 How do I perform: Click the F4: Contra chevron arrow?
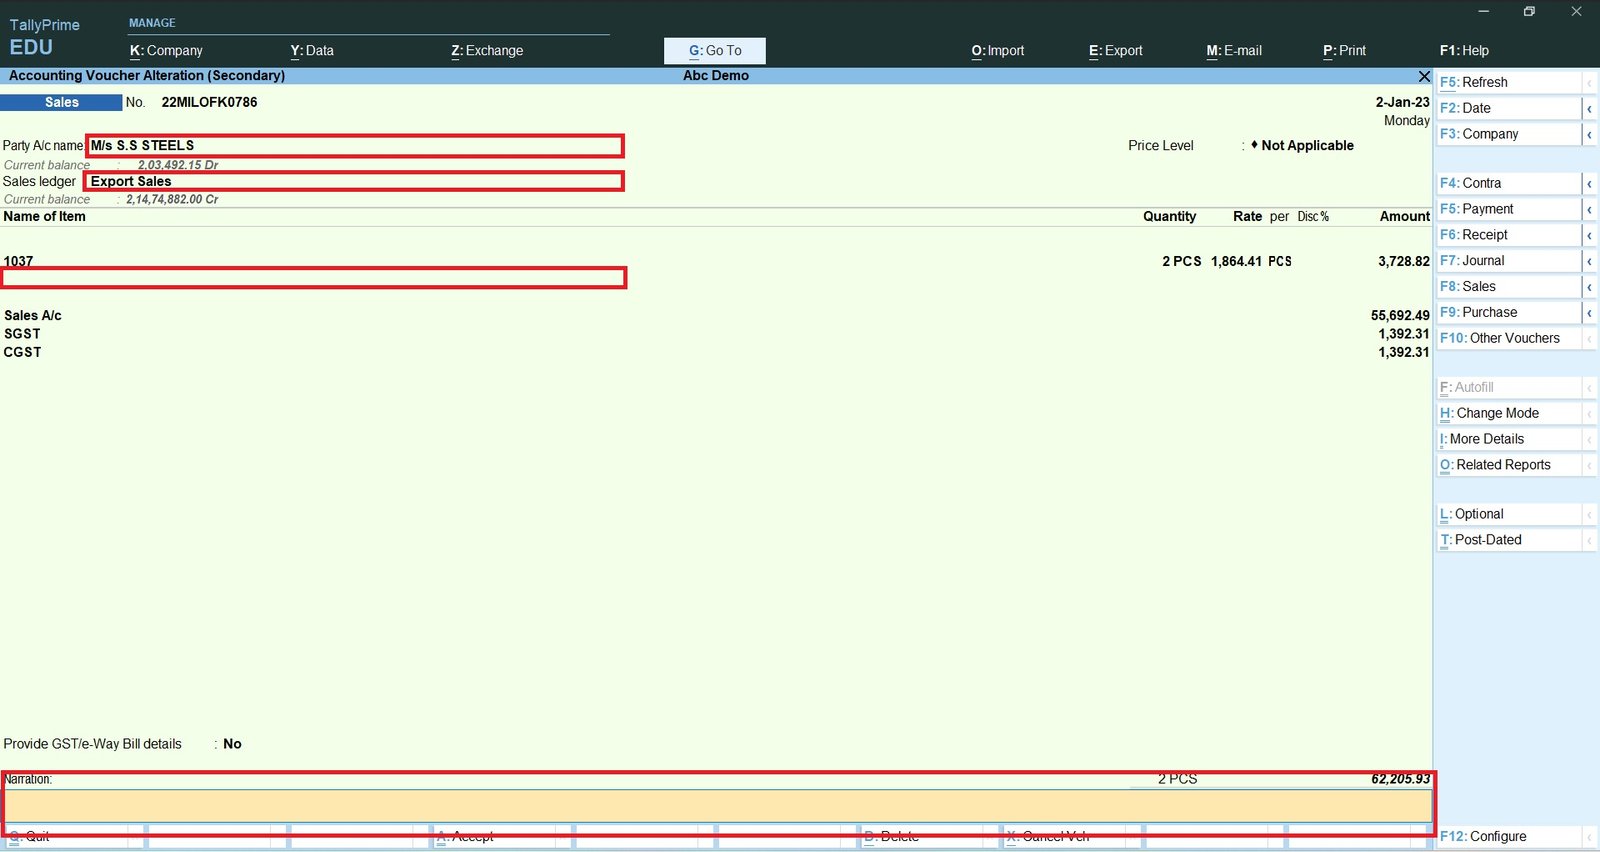coord(1589,183)
